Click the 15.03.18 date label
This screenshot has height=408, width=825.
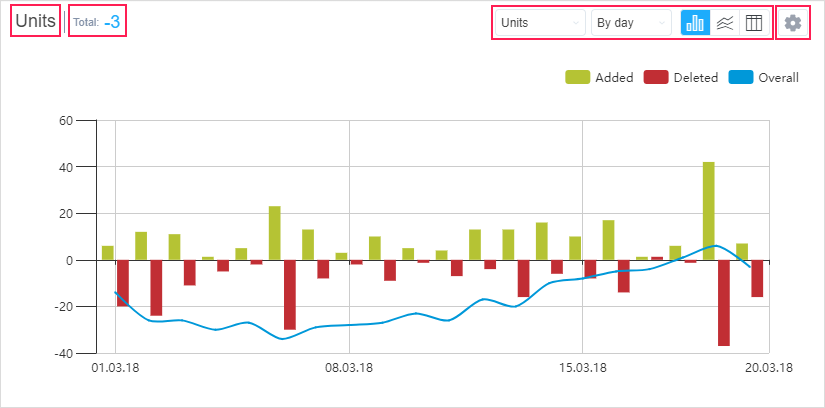coord(583,367)
